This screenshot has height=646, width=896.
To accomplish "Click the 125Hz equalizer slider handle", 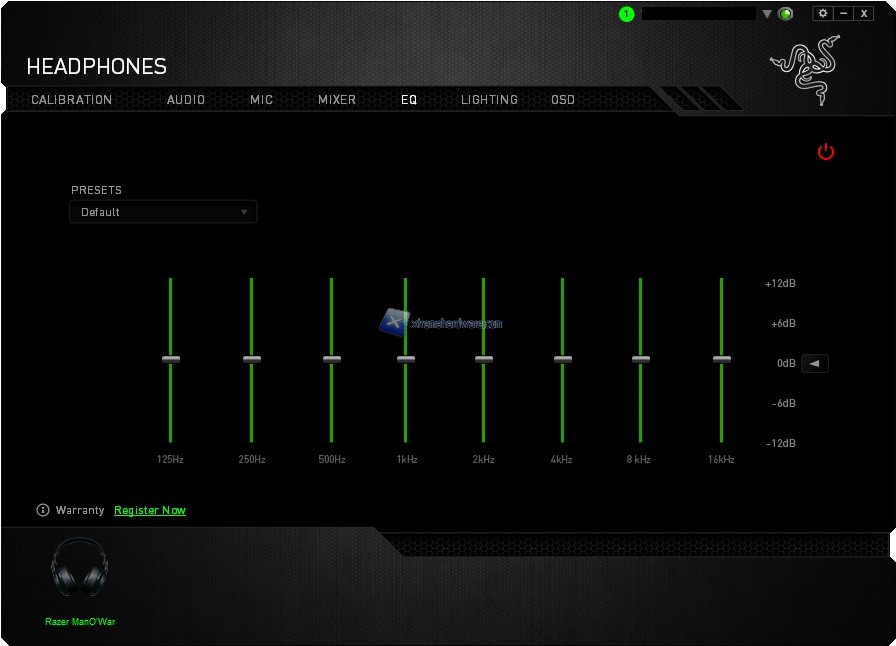I will point(171,359).
